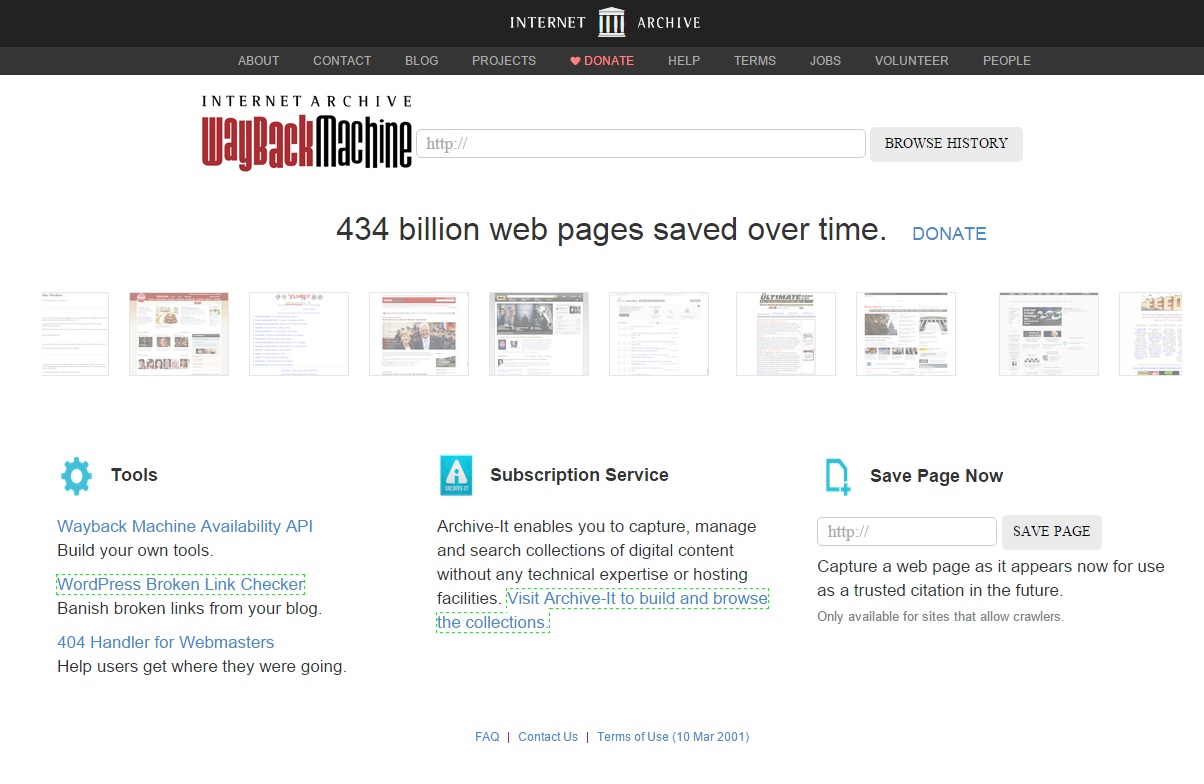Click 'Banish broken links from your blog' text

coord(189,608)
